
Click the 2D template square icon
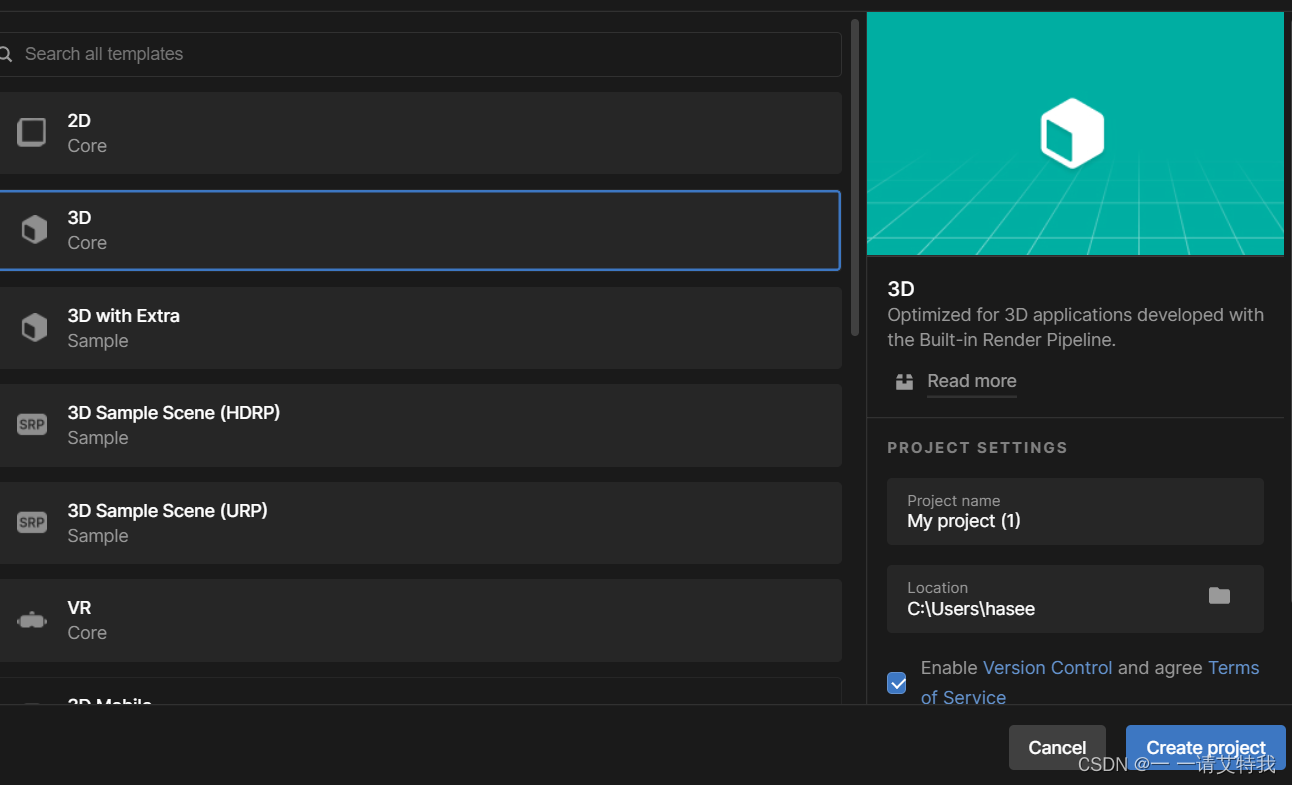tap(32, 132)
